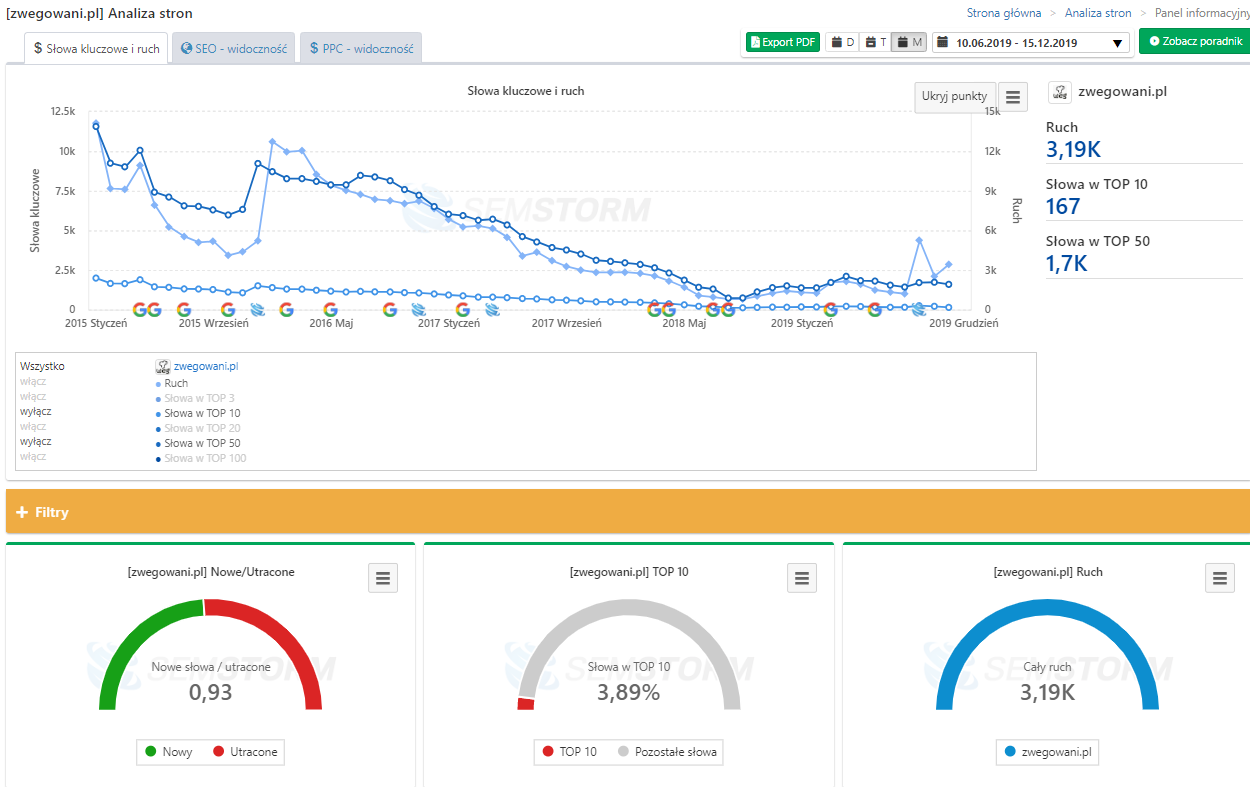Open the TOP 10 gauge menu icon
The image size is (1250, 787).
coord(801,577)
